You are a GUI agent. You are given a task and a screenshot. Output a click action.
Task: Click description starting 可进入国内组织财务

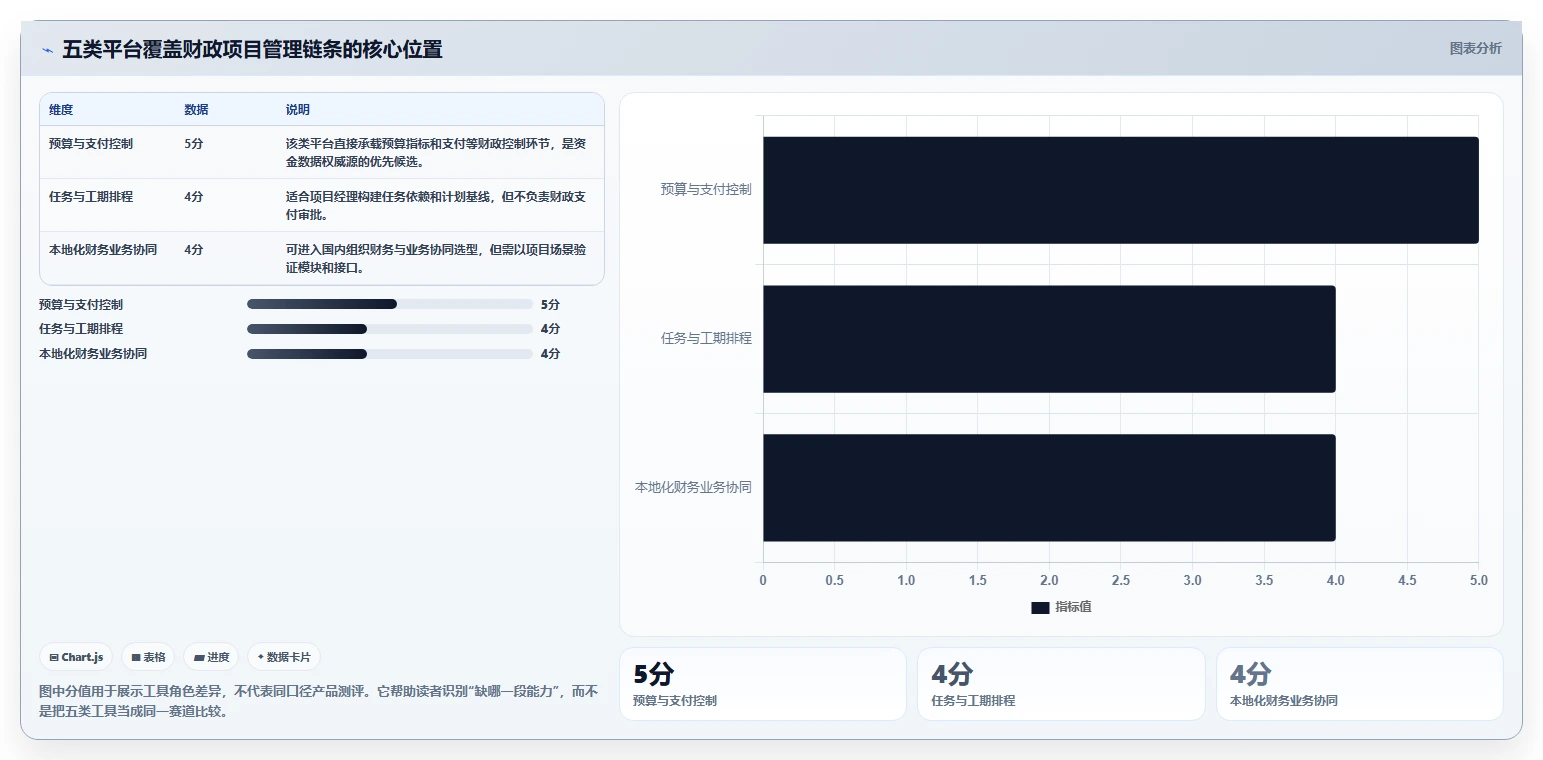(435, 259)
